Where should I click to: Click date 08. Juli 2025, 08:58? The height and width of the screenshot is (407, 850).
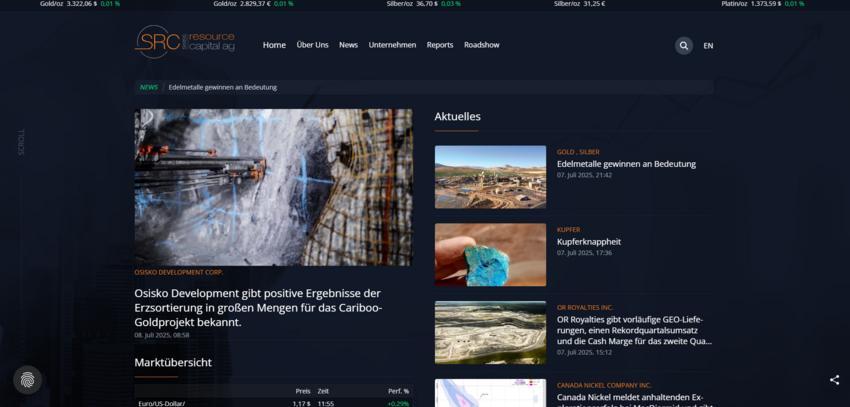[x=162, y=335]
